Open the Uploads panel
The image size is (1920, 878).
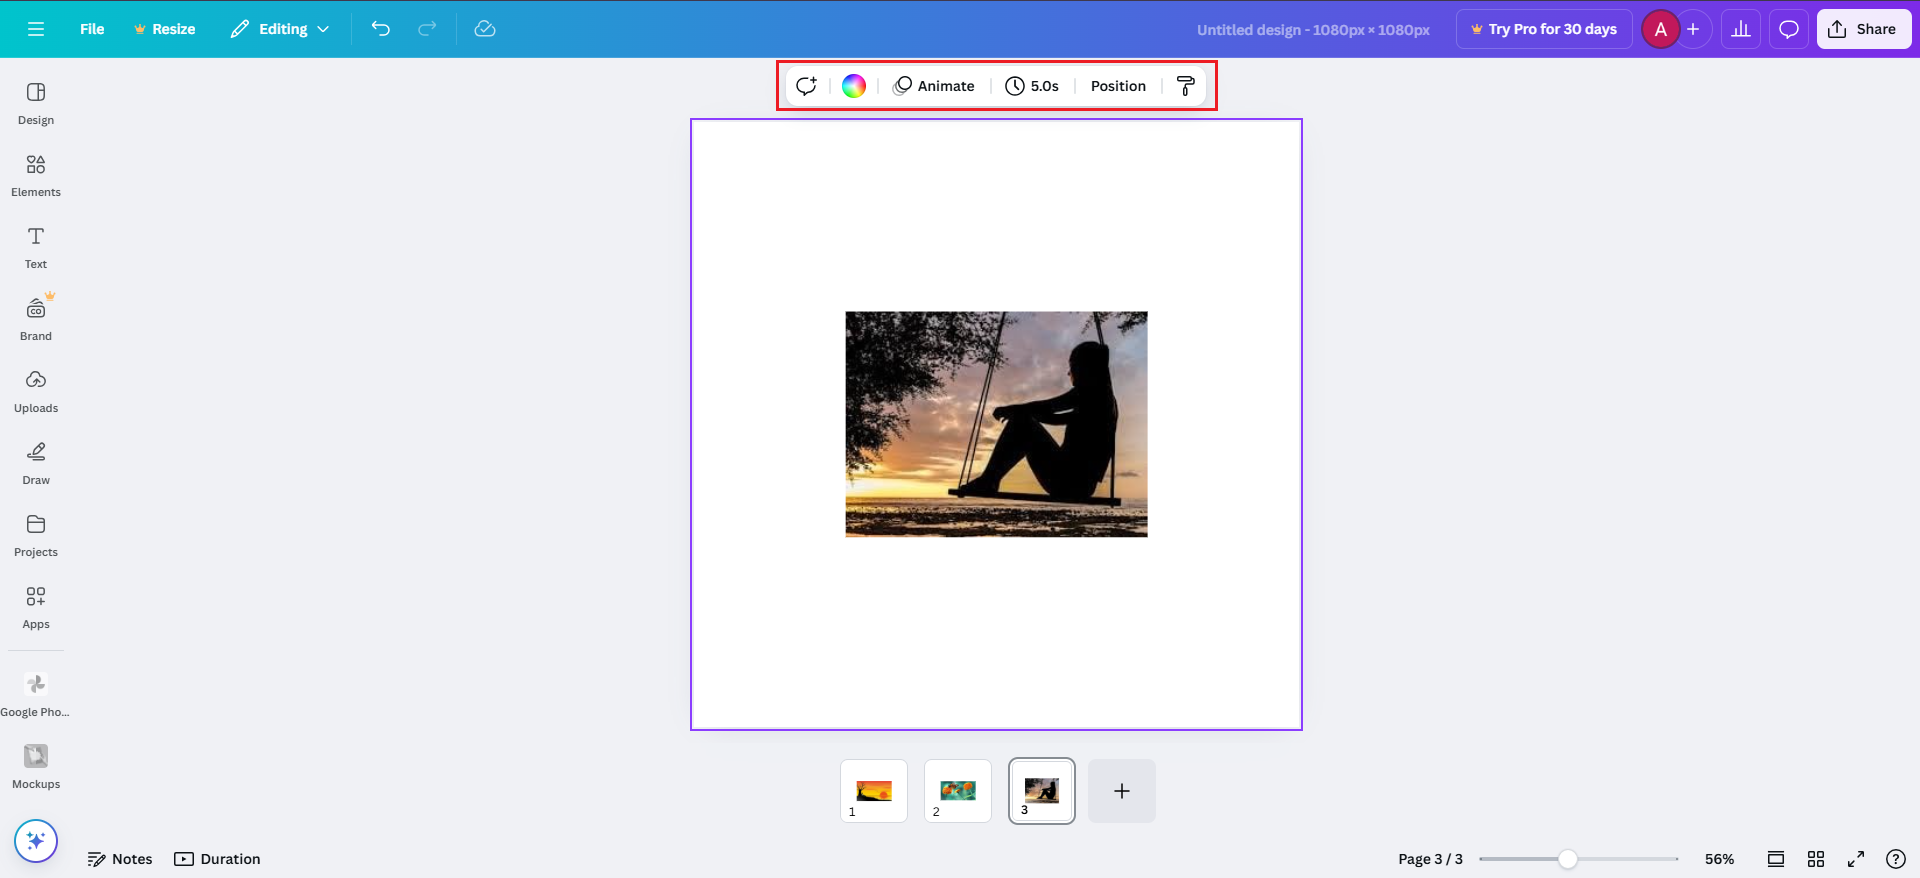(36, 391)
